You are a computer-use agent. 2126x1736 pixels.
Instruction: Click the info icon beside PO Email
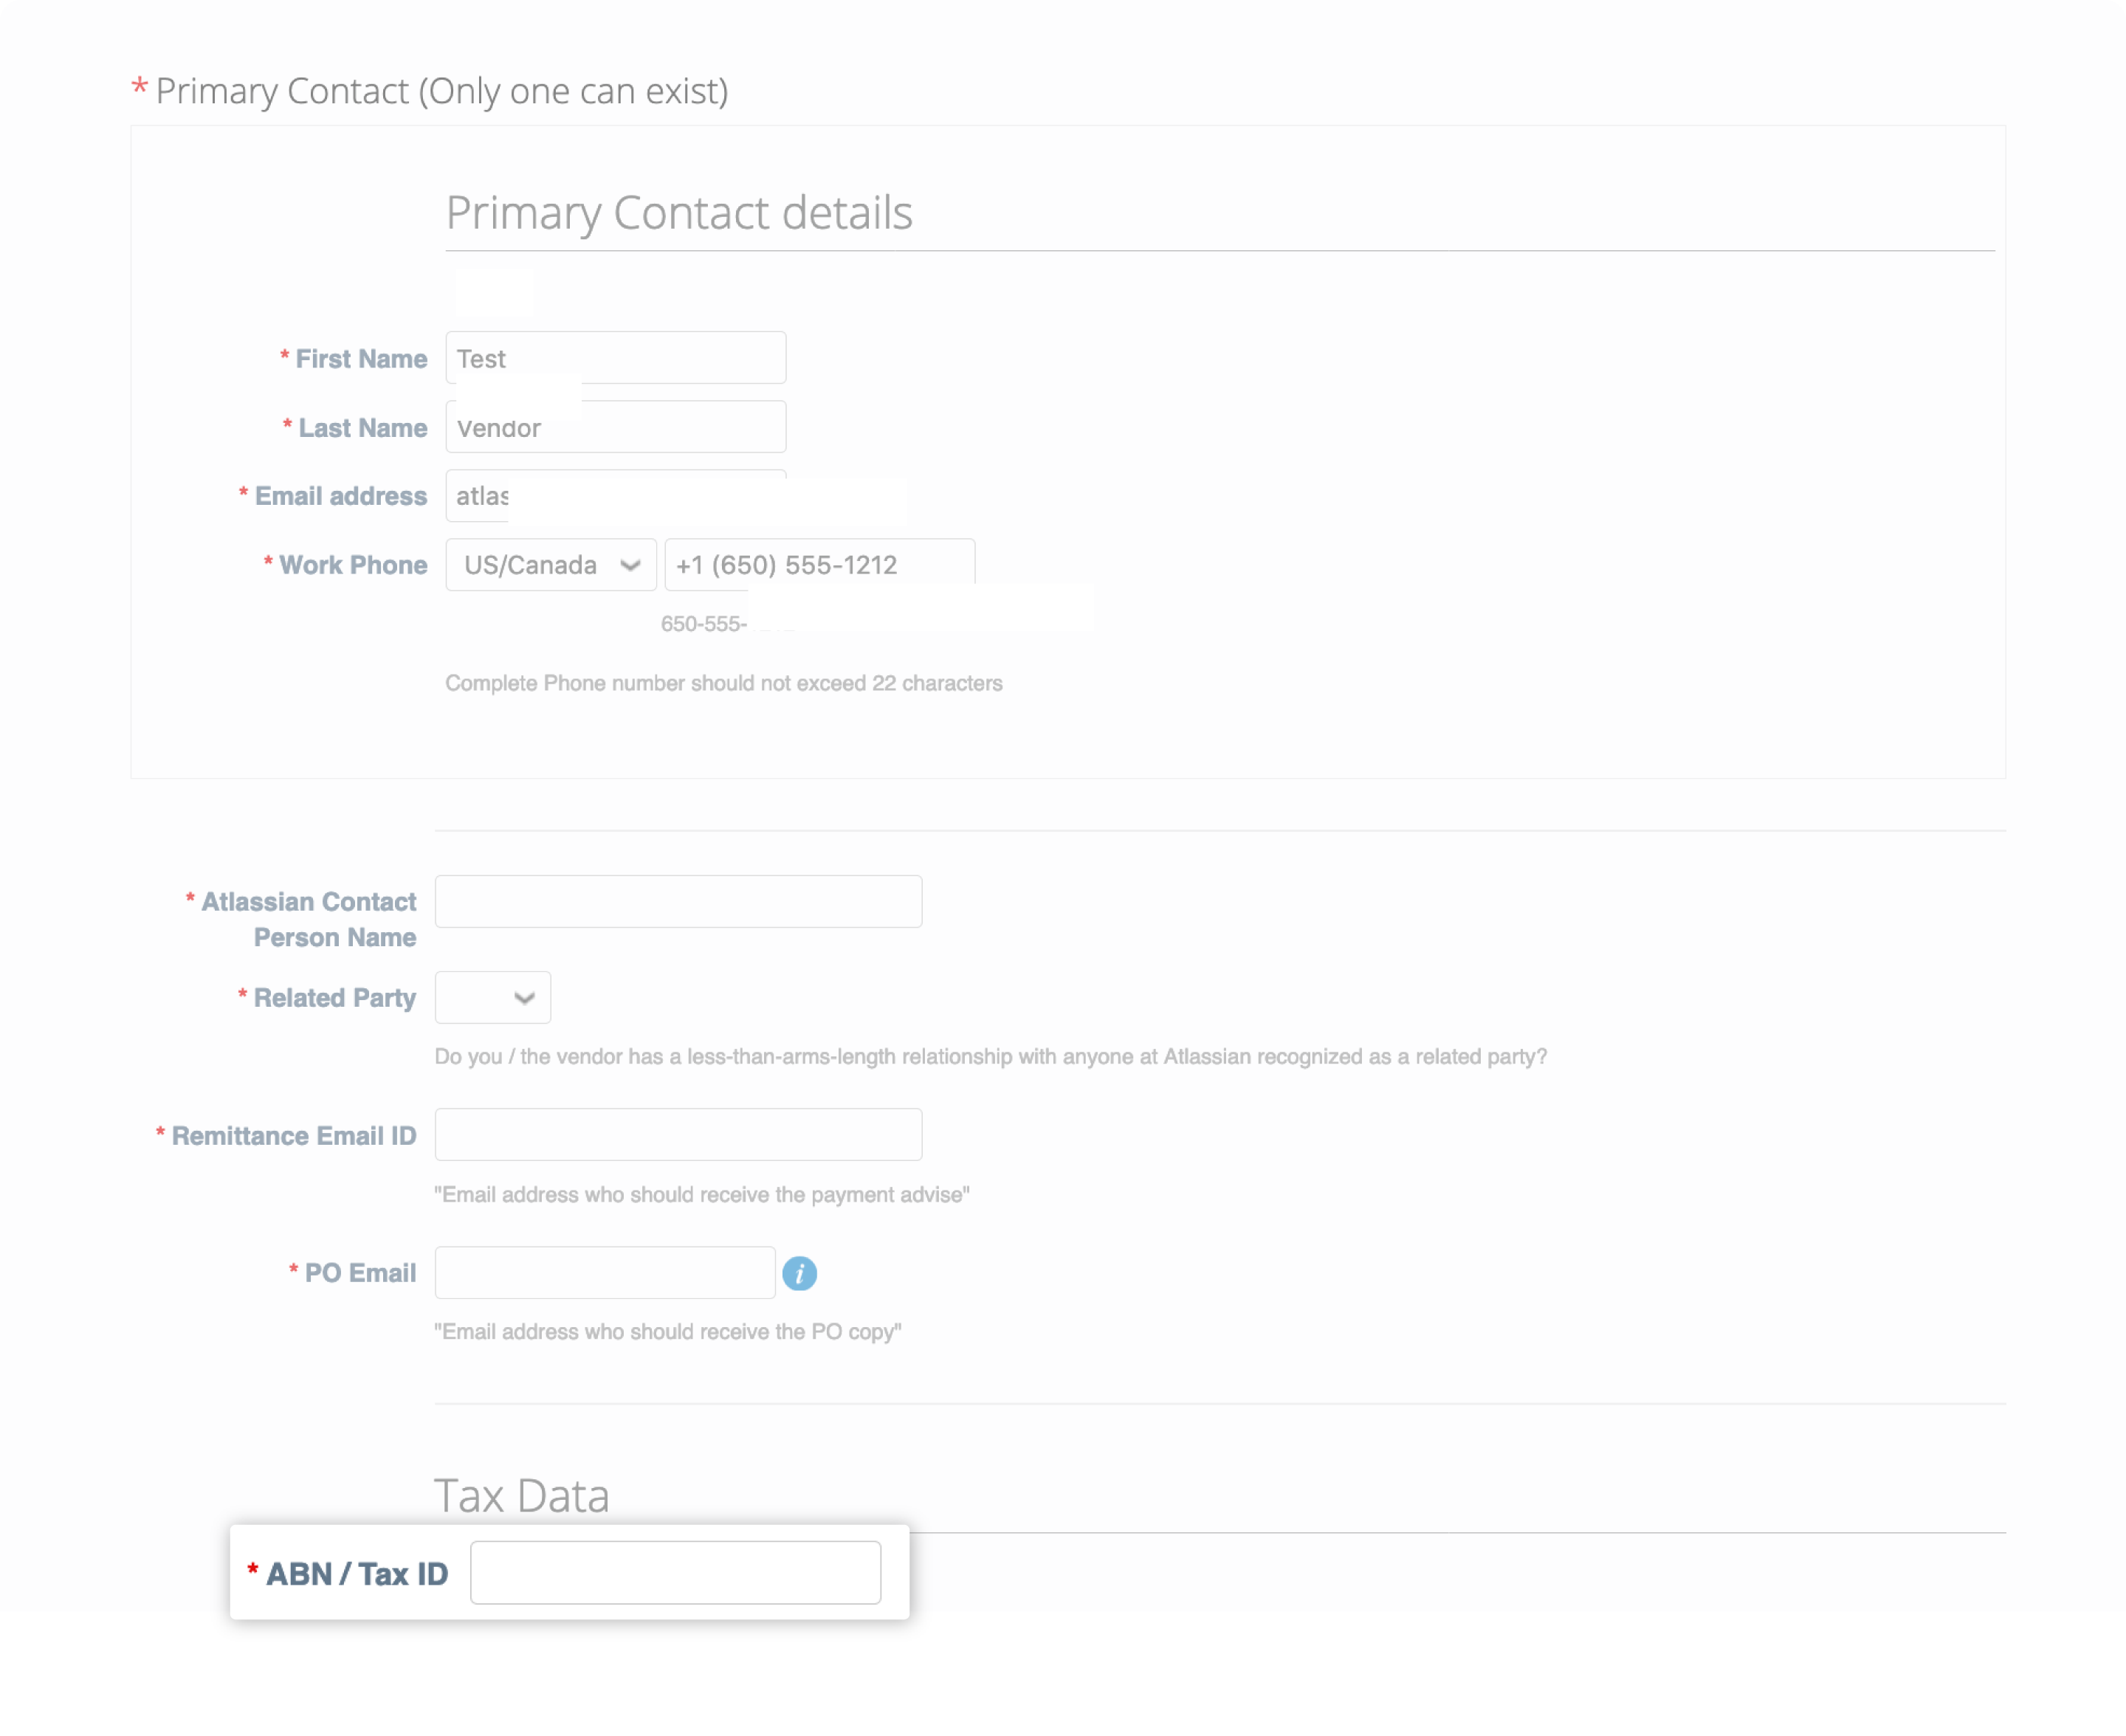[x=800, y=1273]
